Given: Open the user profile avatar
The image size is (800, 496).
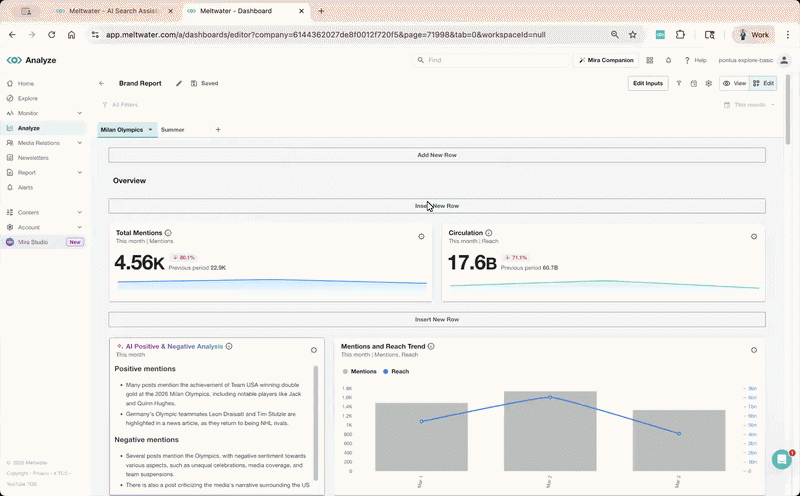Looking at the screenshot, I should tap(784, 60).
